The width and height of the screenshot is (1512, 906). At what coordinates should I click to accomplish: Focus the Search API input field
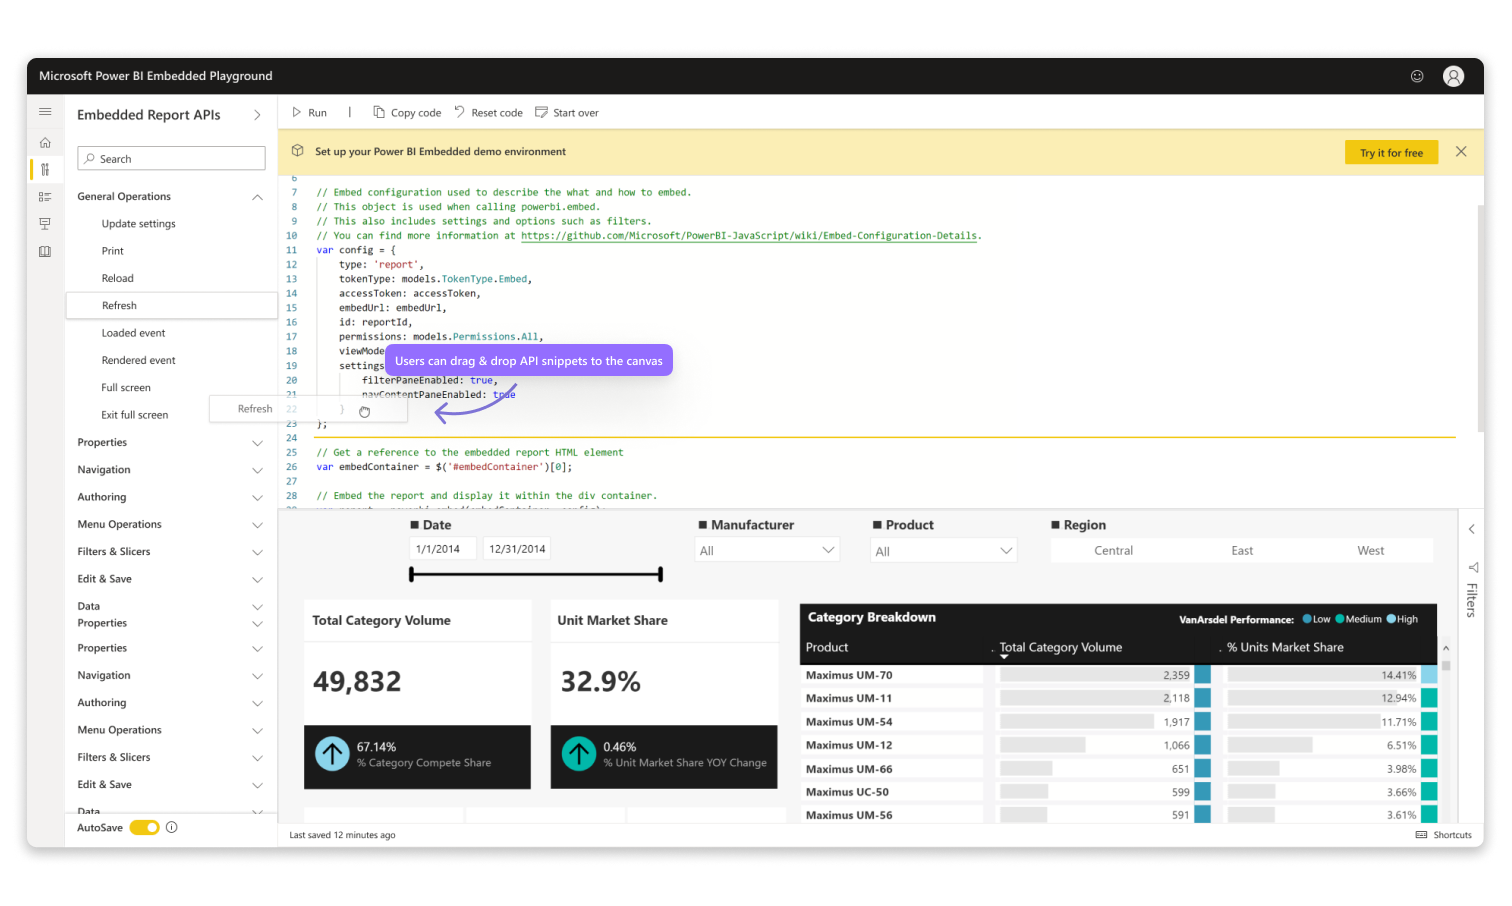tap(171, 158)
